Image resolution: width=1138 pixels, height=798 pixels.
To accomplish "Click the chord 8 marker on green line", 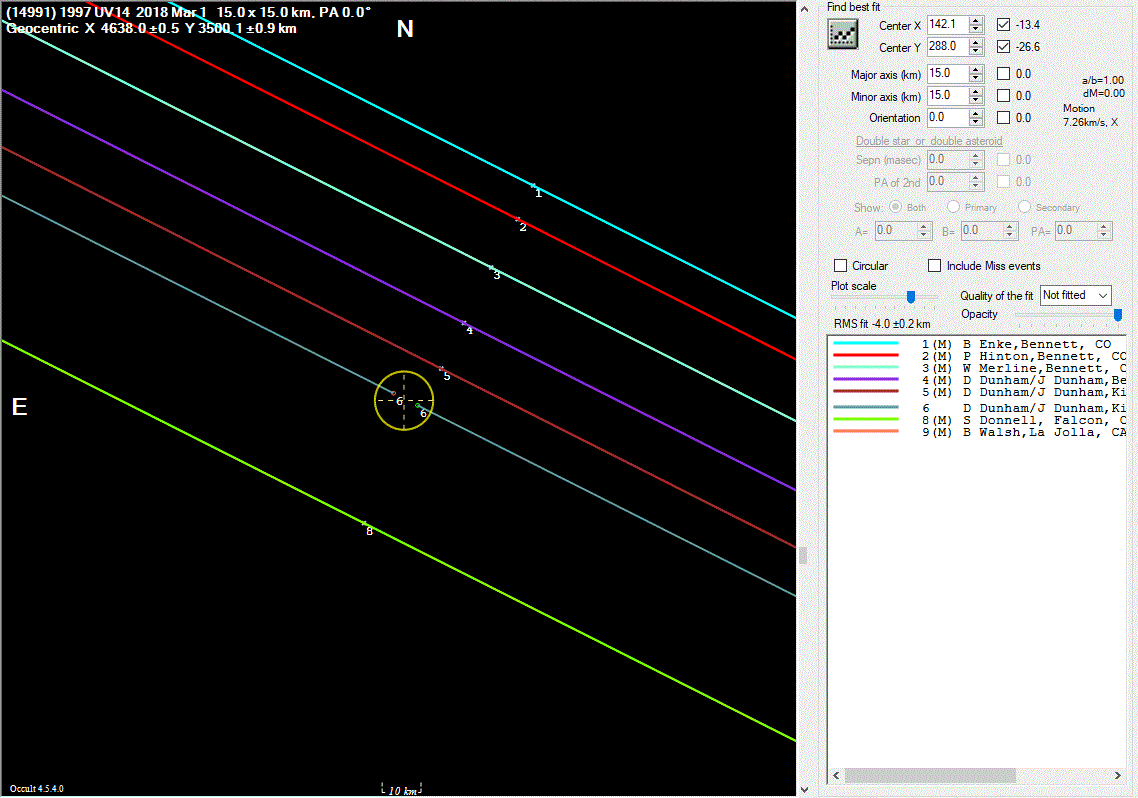I will 364,523.
